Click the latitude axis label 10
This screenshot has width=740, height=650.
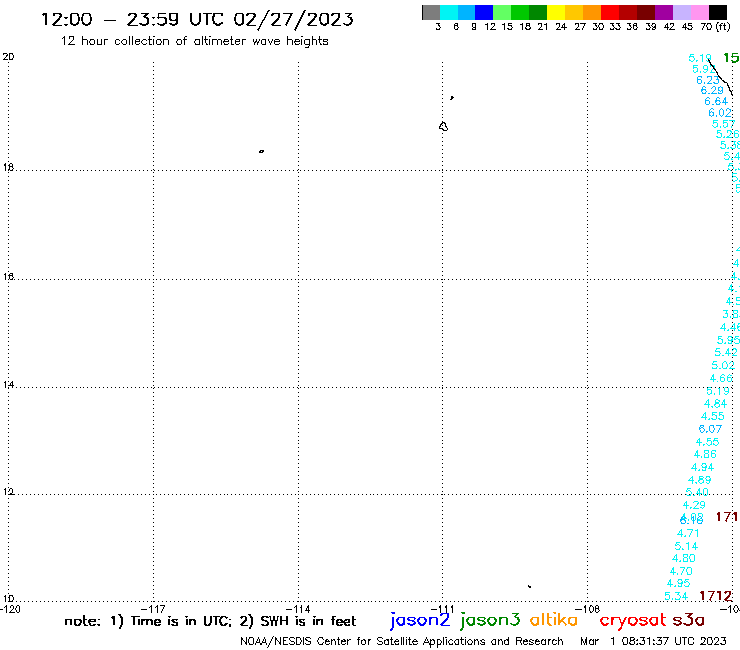8,599
